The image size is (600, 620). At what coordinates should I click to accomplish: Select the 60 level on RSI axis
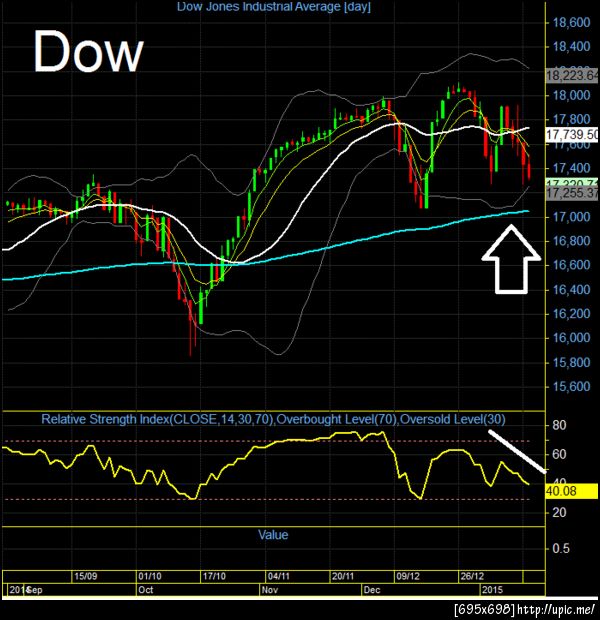tap(559, 454)
